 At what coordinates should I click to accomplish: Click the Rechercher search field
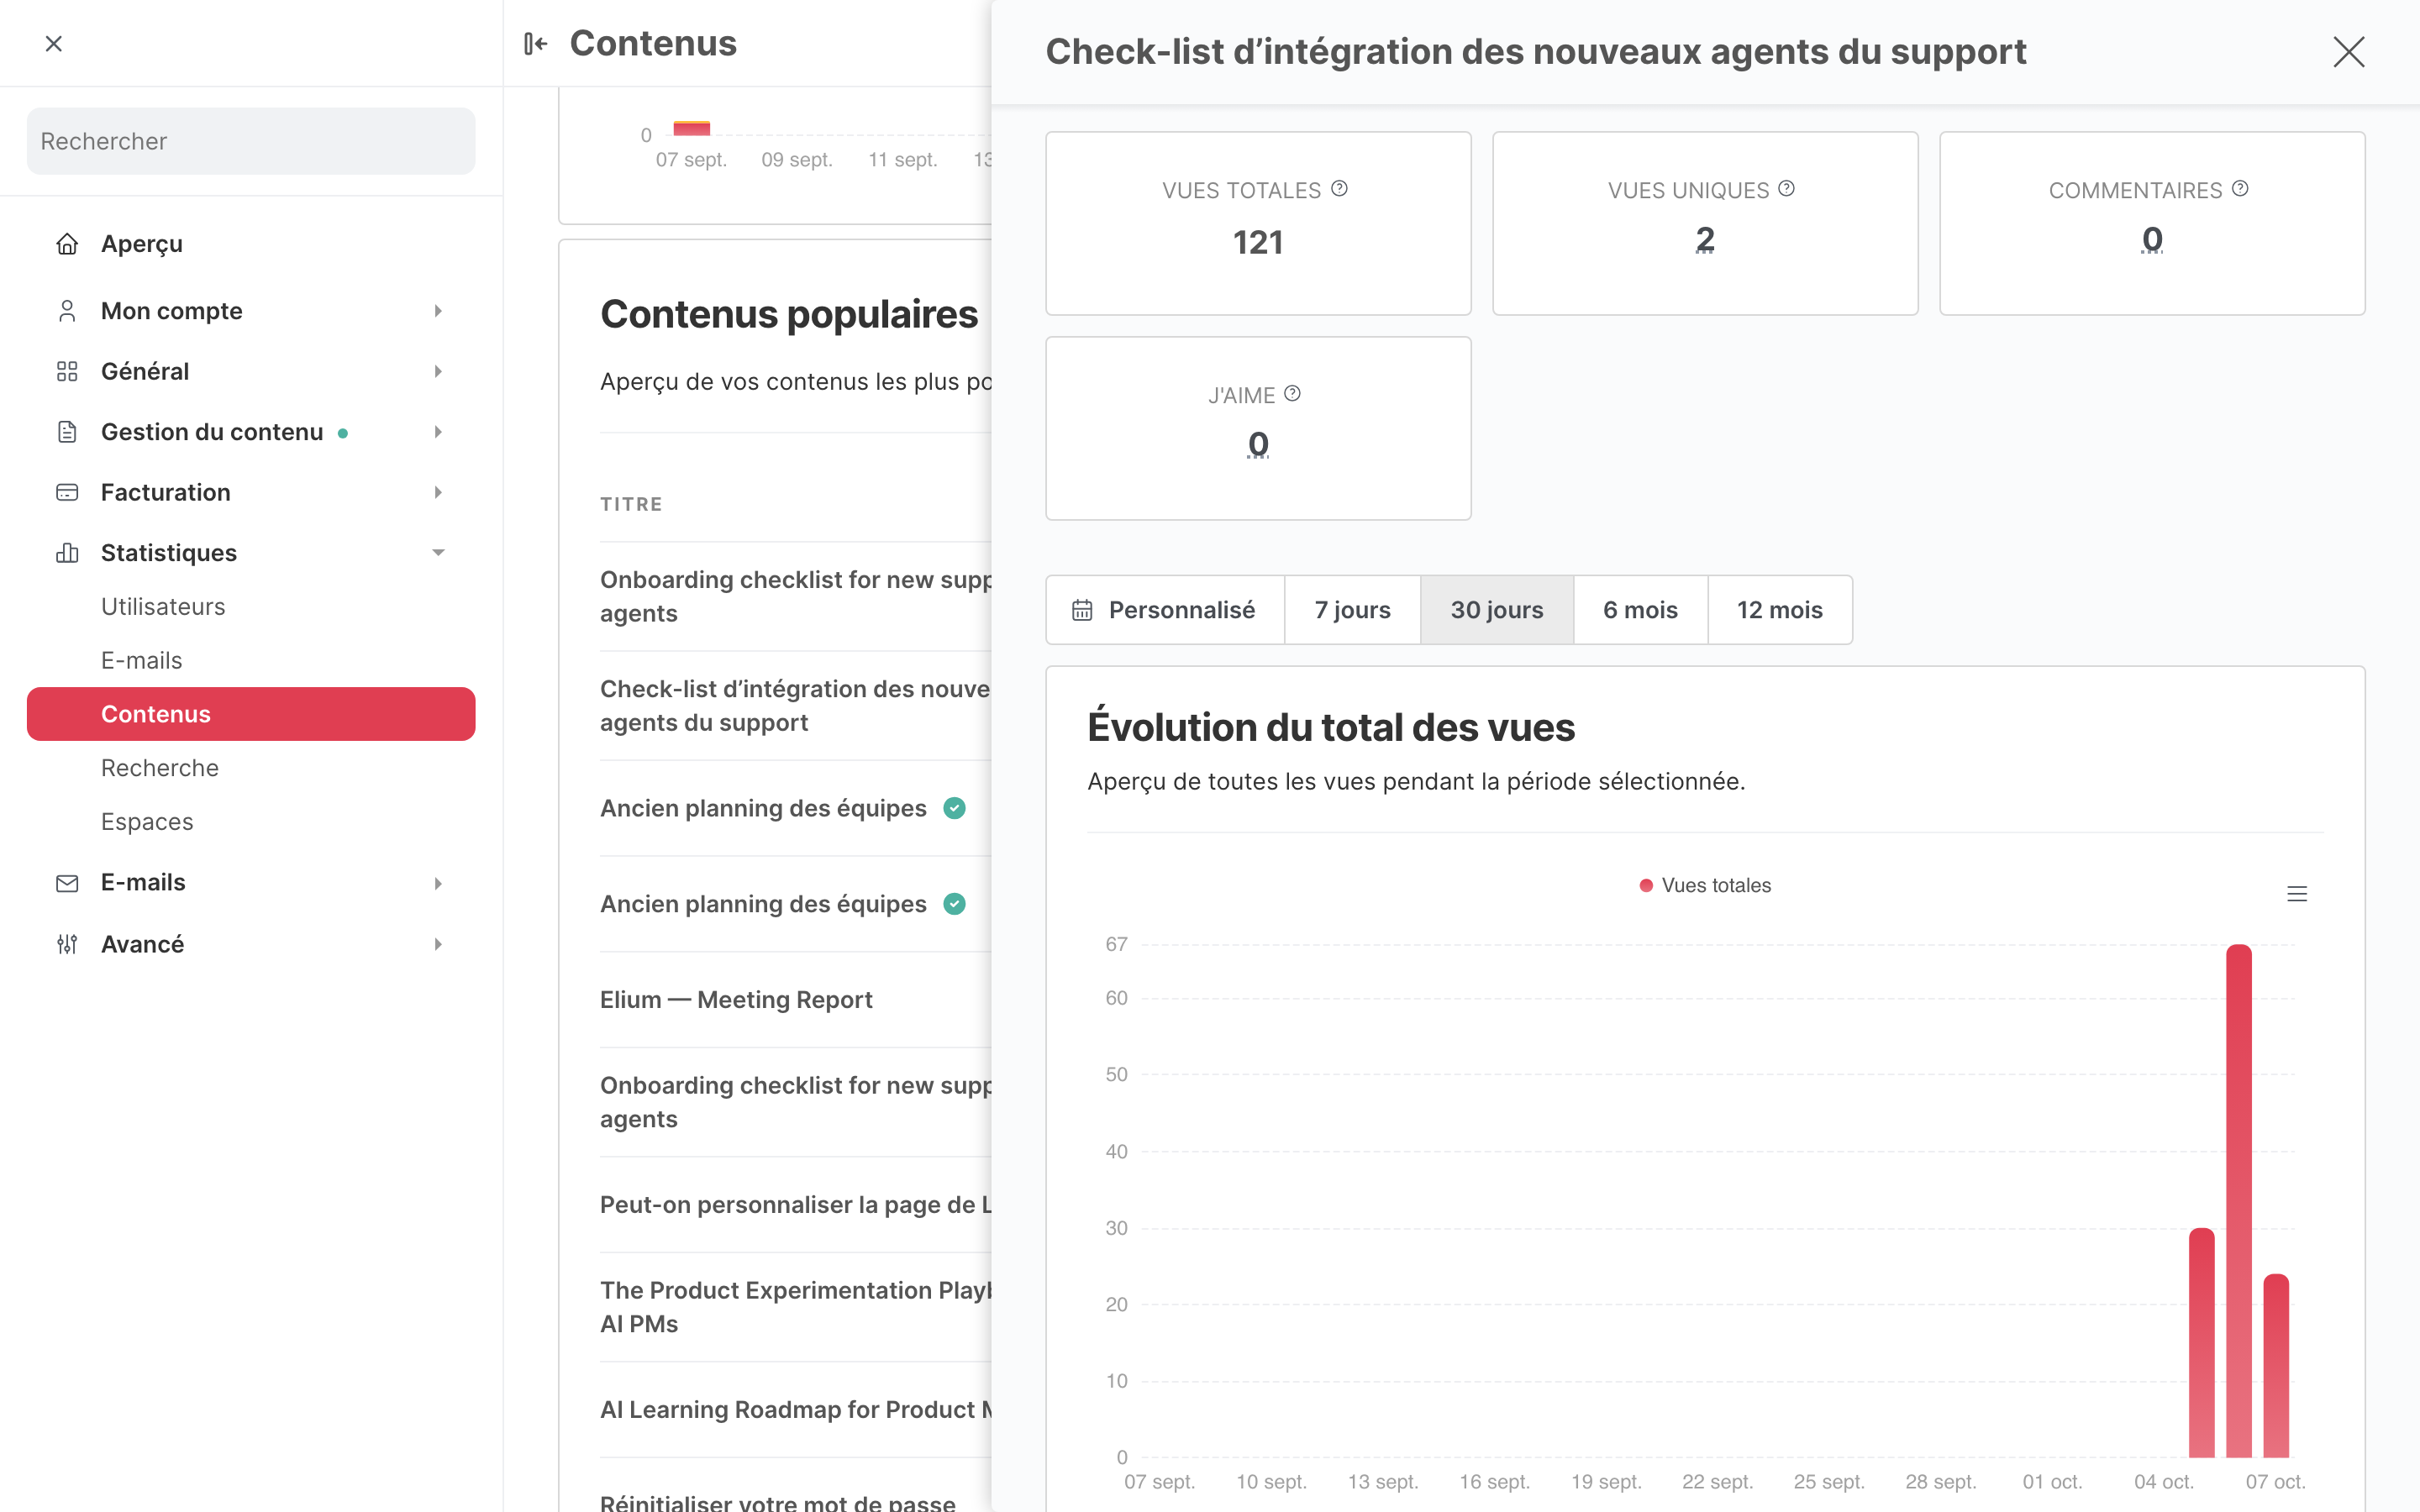click(251, 141)
